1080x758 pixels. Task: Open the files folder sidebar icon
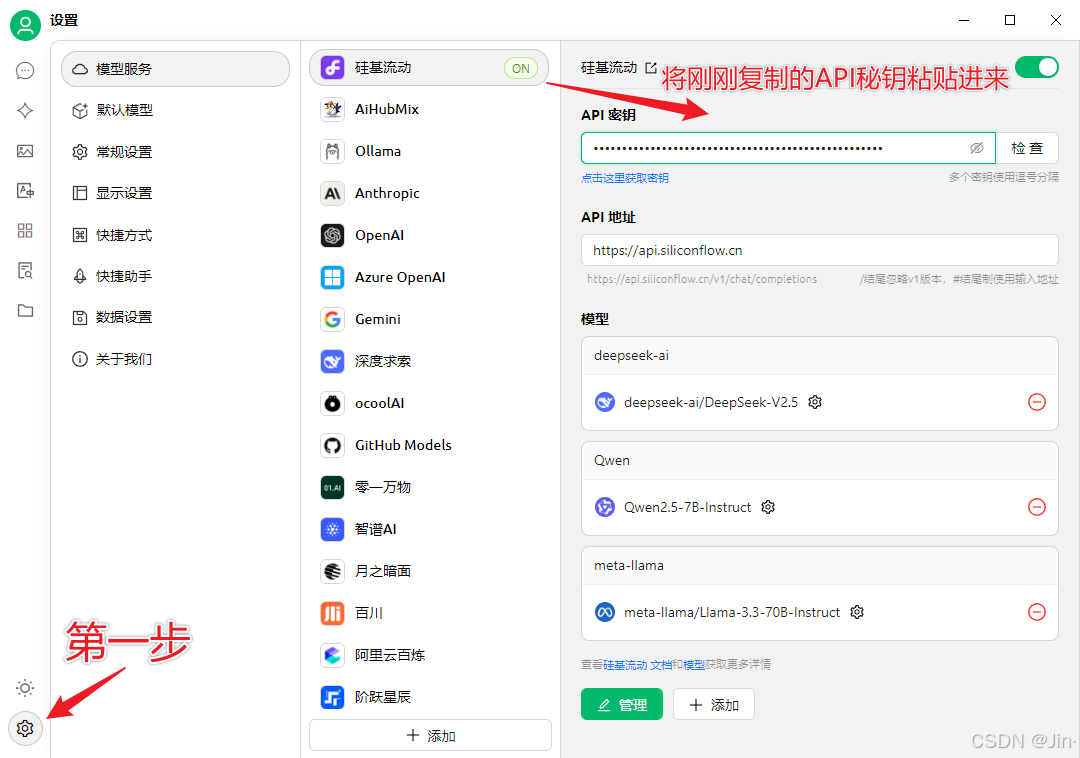click(x=25, y=310)
